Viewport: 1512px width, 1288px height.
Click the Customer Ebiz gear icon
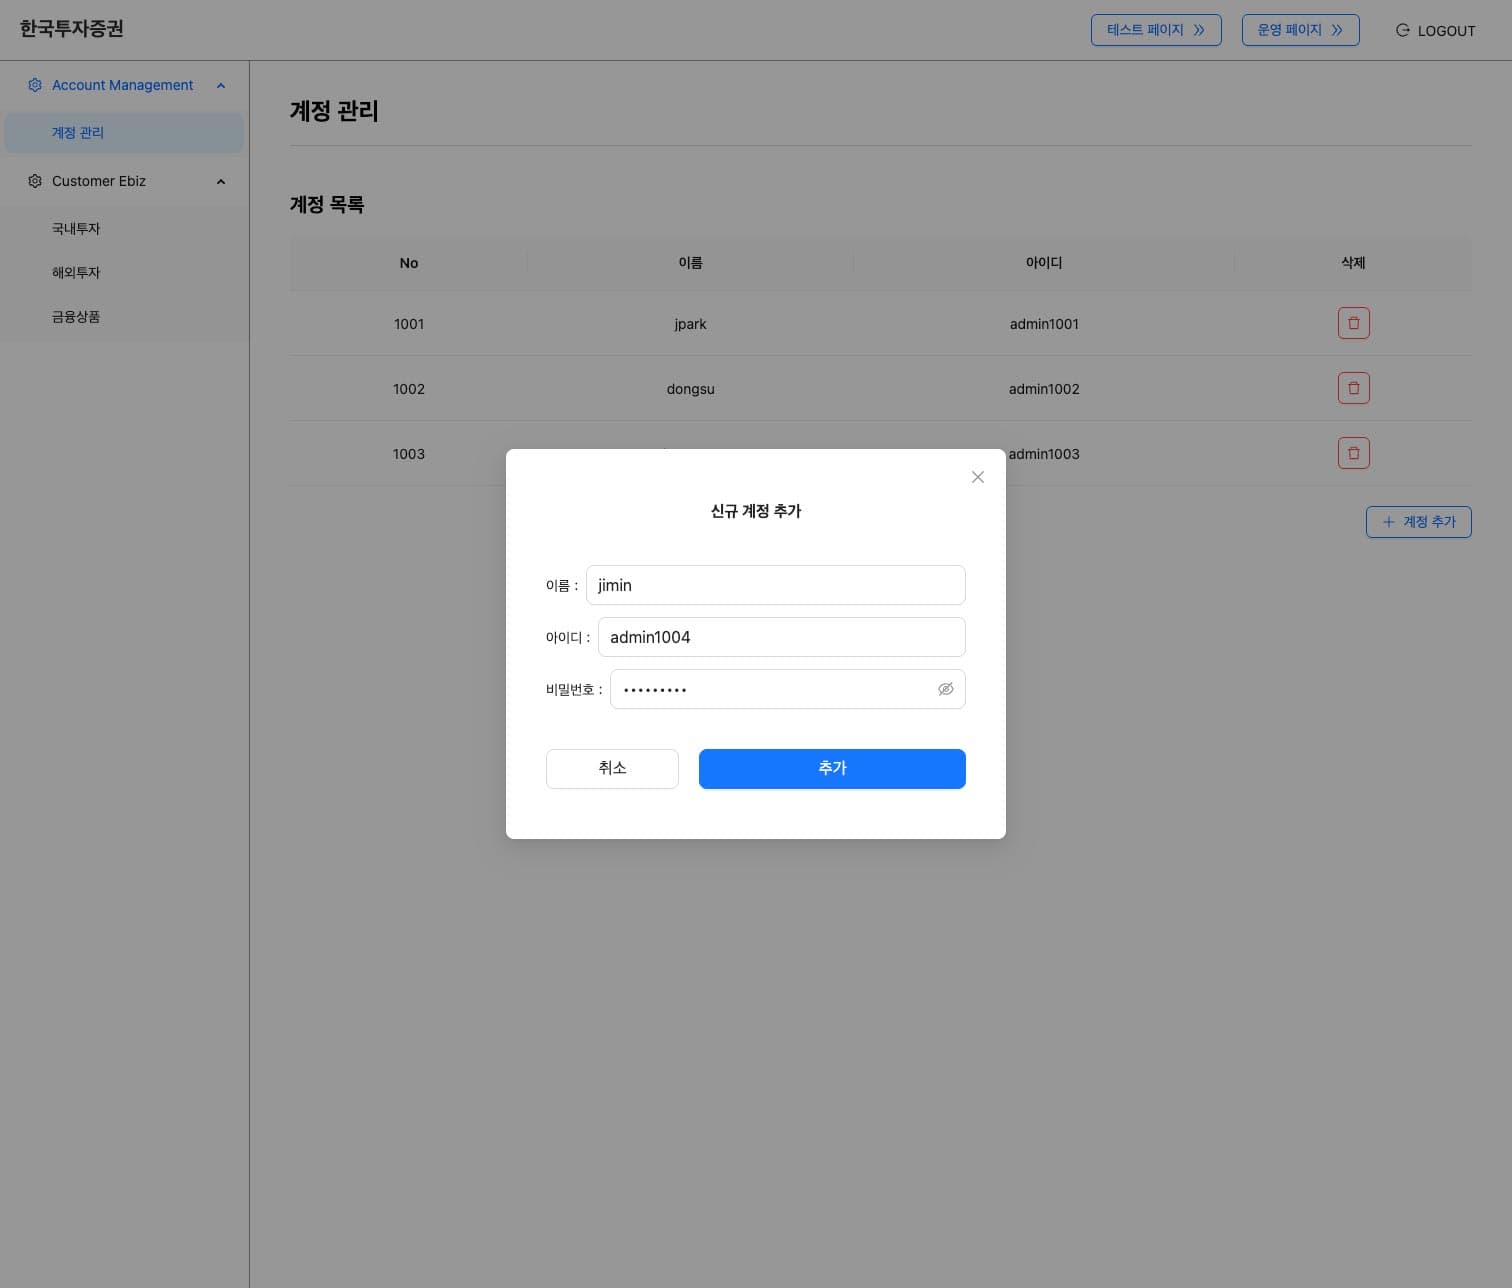click(35, 181)
